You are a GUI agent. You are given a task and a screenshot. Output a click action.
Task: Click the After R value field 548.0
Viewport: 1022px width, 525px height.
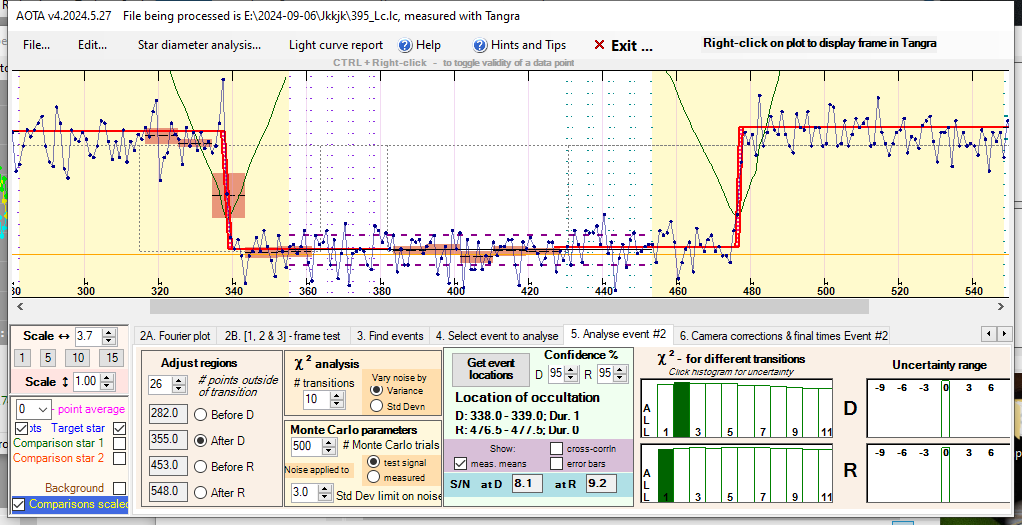[168, 493]
